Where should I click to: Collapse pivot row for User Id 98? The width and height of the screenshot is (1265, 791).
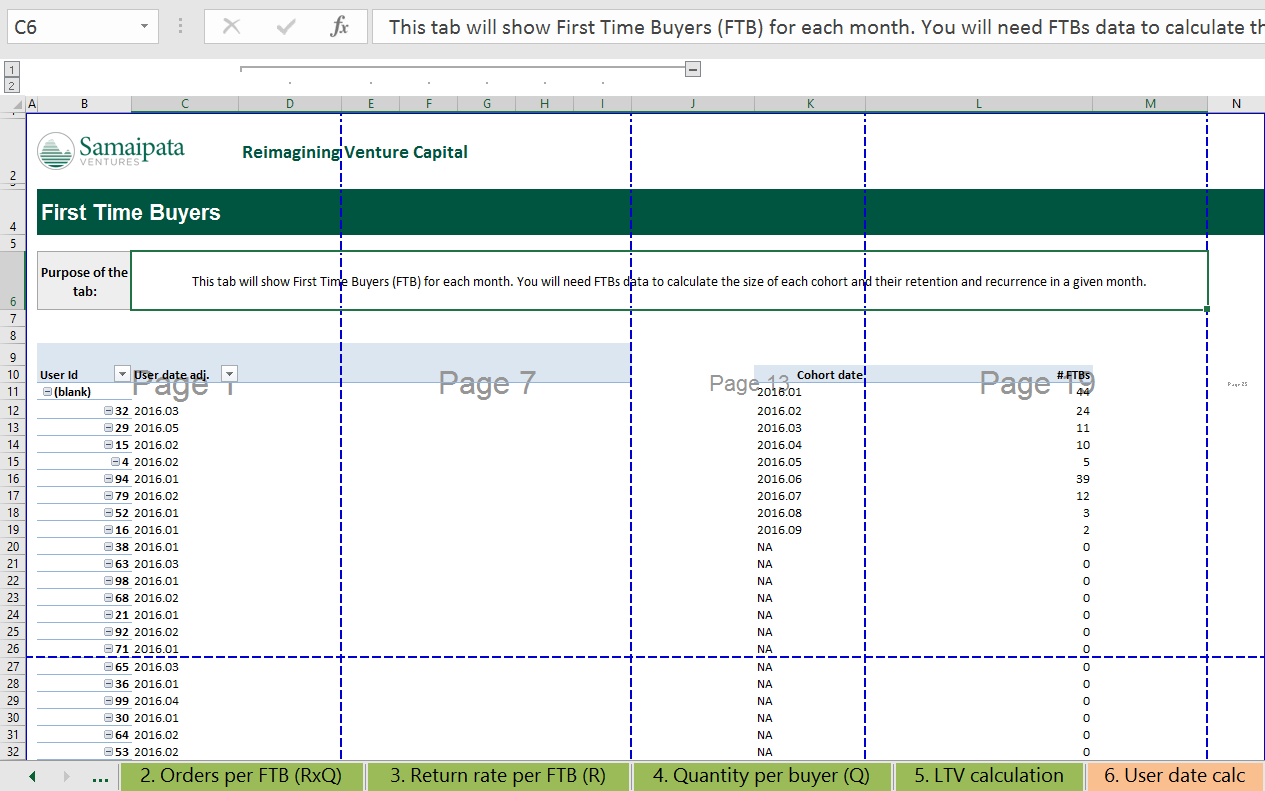click(x=109, y=581)
